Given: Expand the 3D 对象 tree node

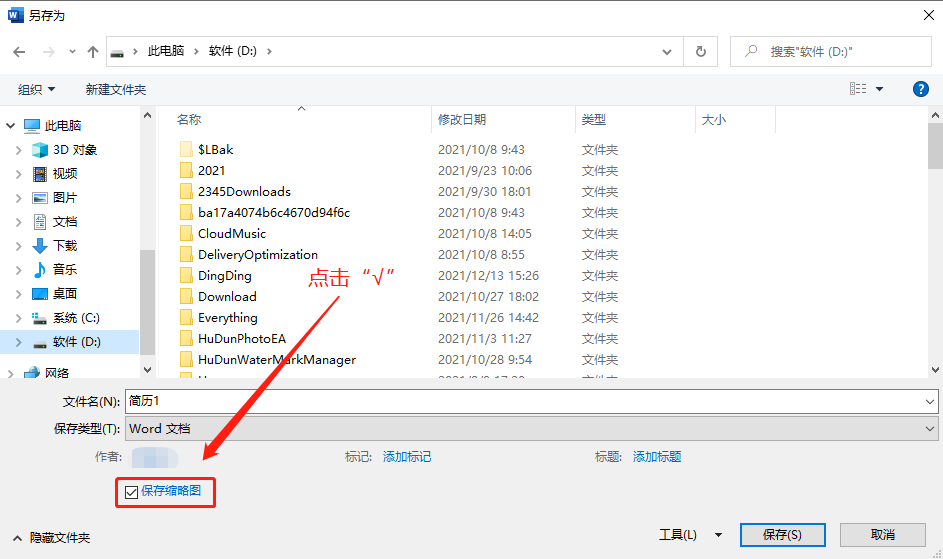Looking at the screenshot, I should 18,150.
